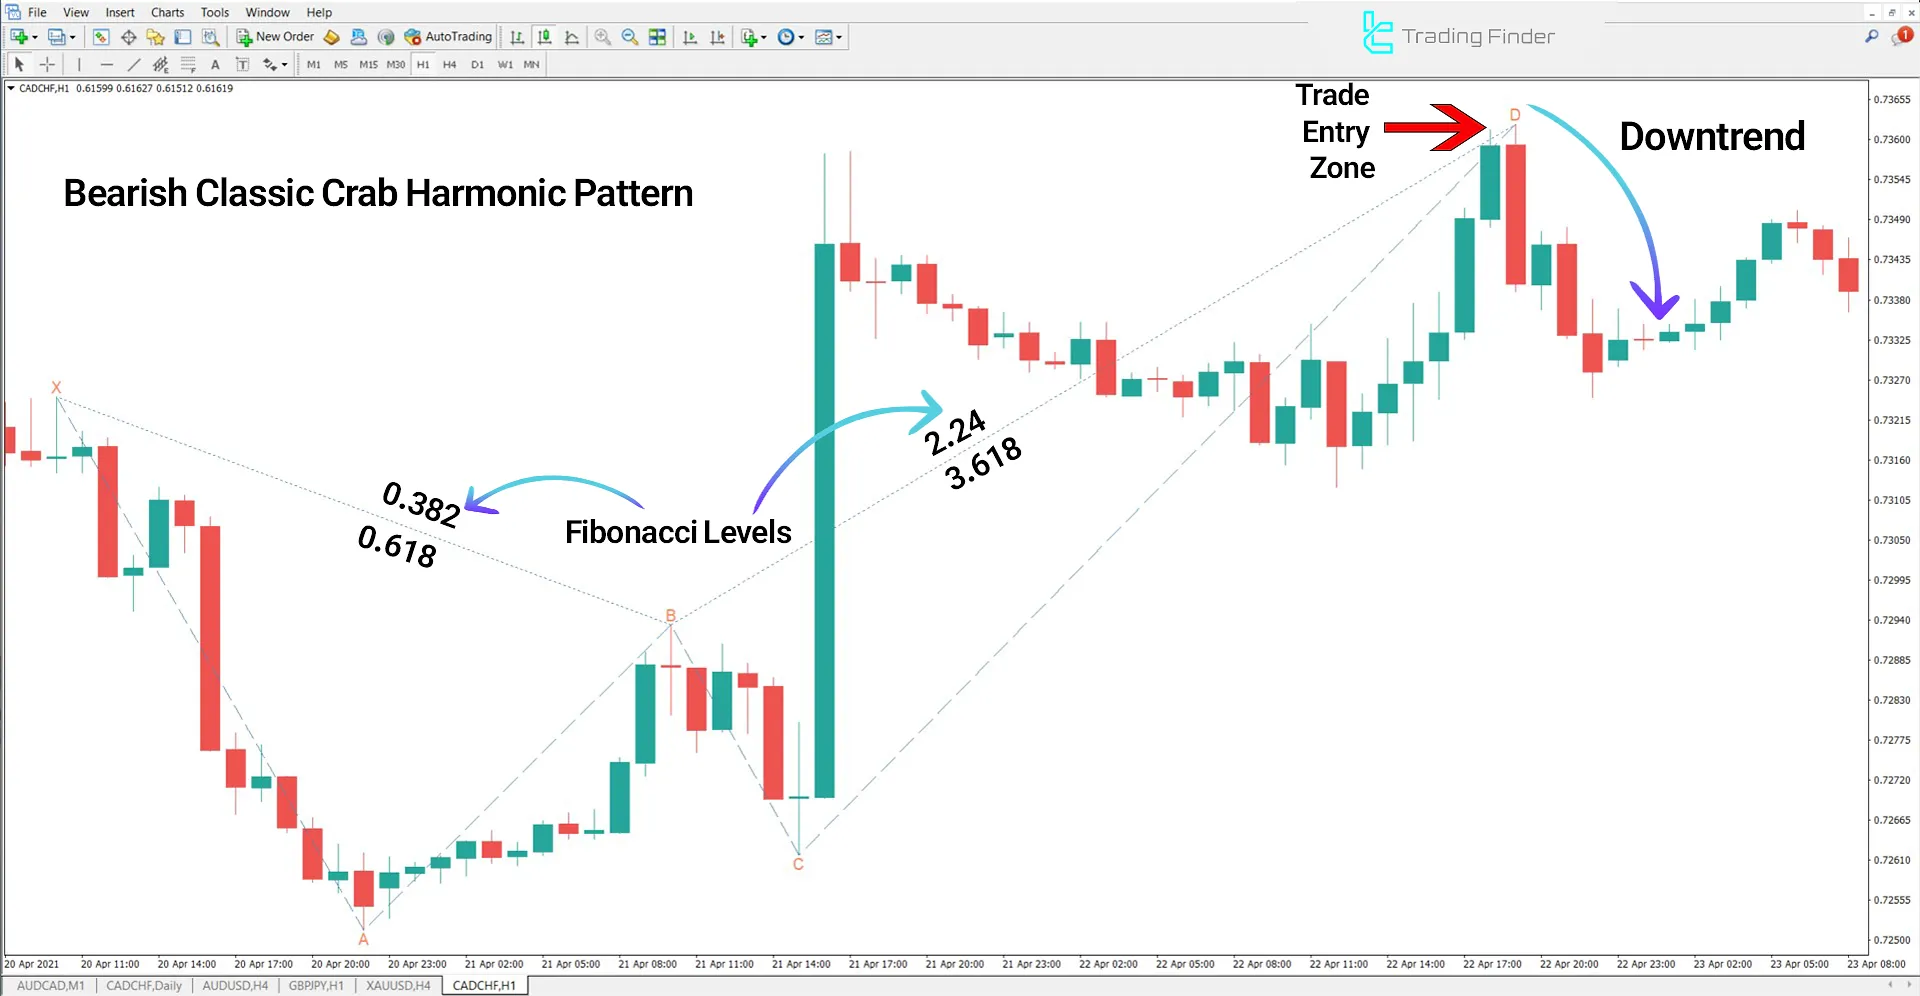The height and width of the screenshot is (996, 1920).
Task: Click the green candle near point D
Action: (1490, 185)
